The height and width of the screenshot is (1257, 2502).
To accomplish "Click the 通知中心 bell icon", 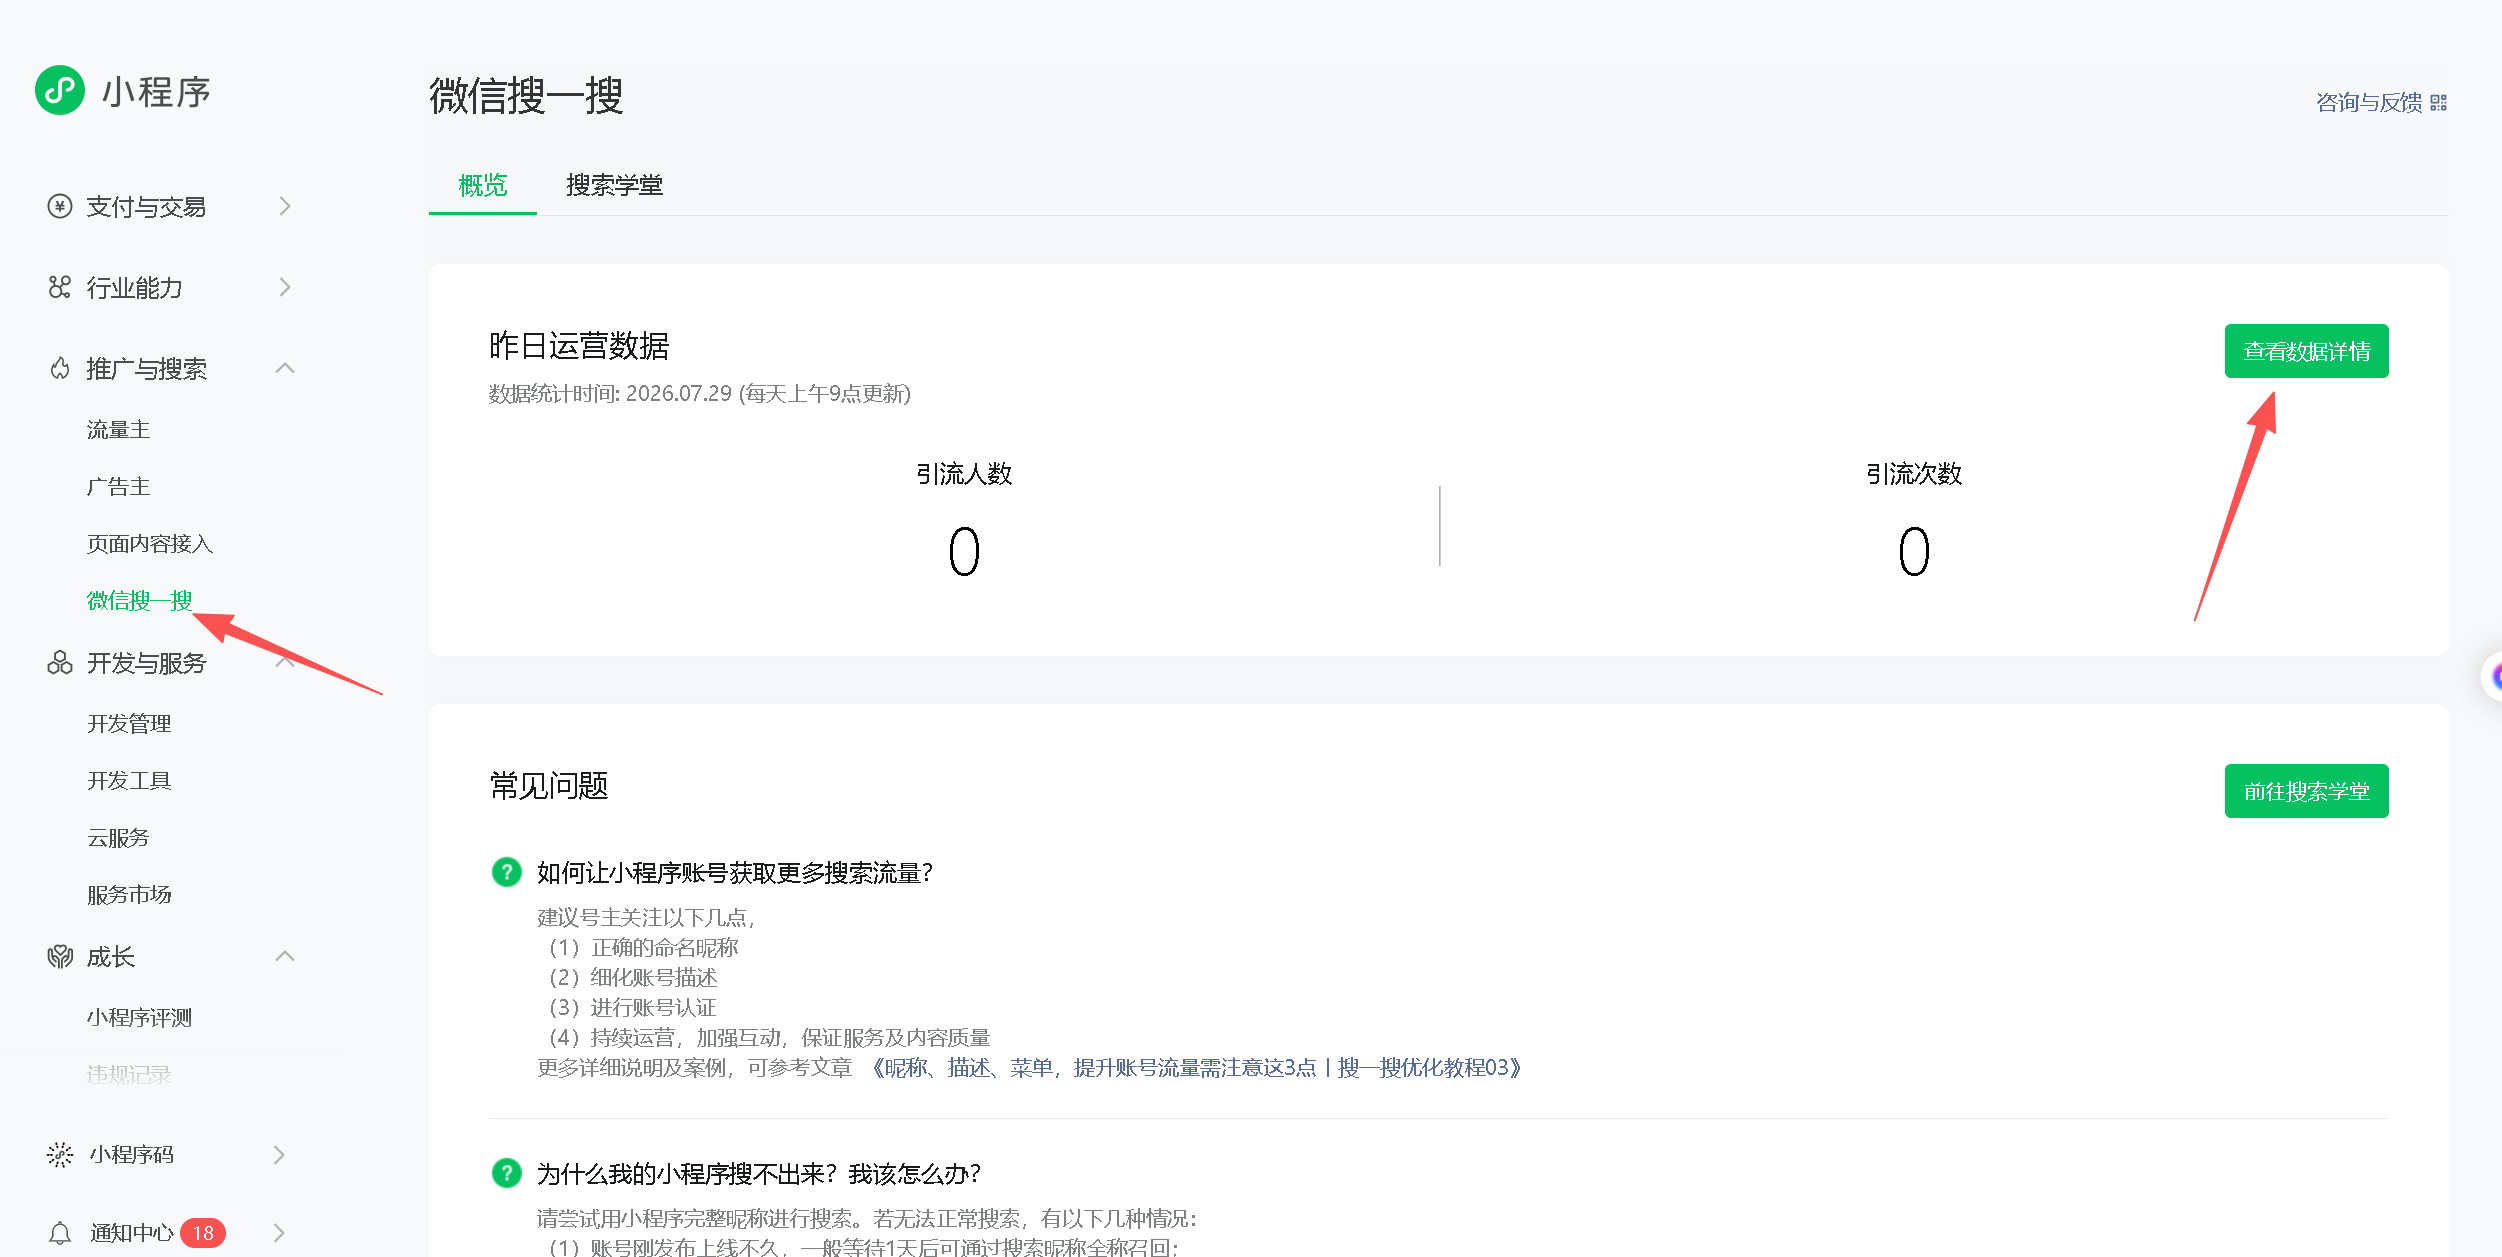I will 60,1233.
